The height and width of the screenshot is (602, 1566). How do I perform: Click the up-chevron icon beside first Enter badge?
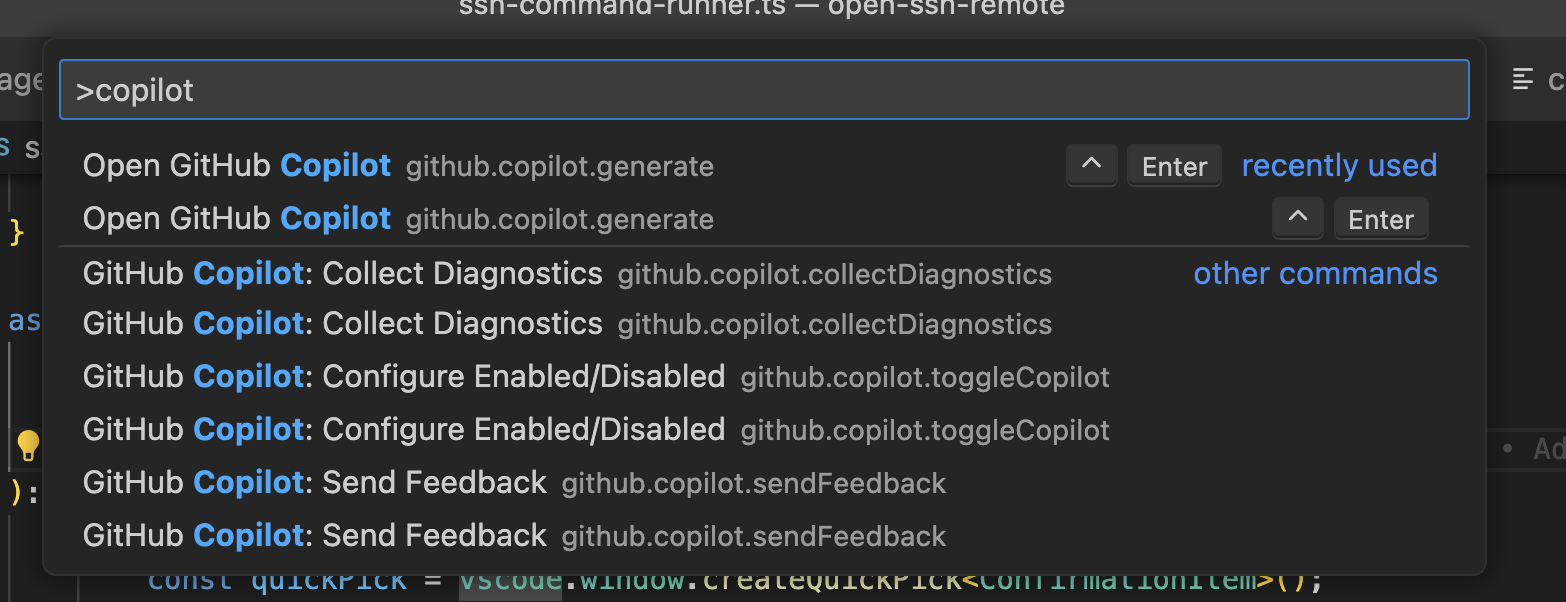point(1091,165)
